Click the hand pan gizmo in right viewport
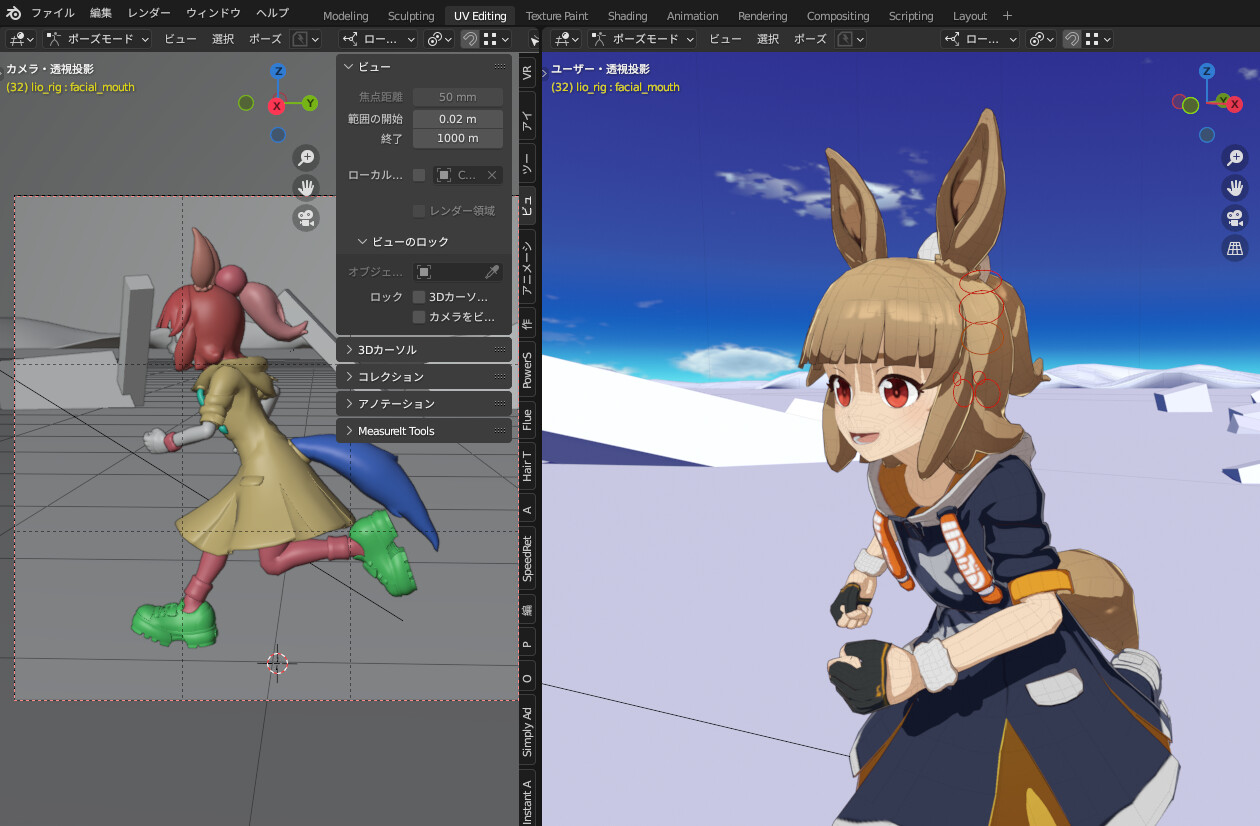The height and width of the screenshot is (826, 1260). click(1235, 187)
